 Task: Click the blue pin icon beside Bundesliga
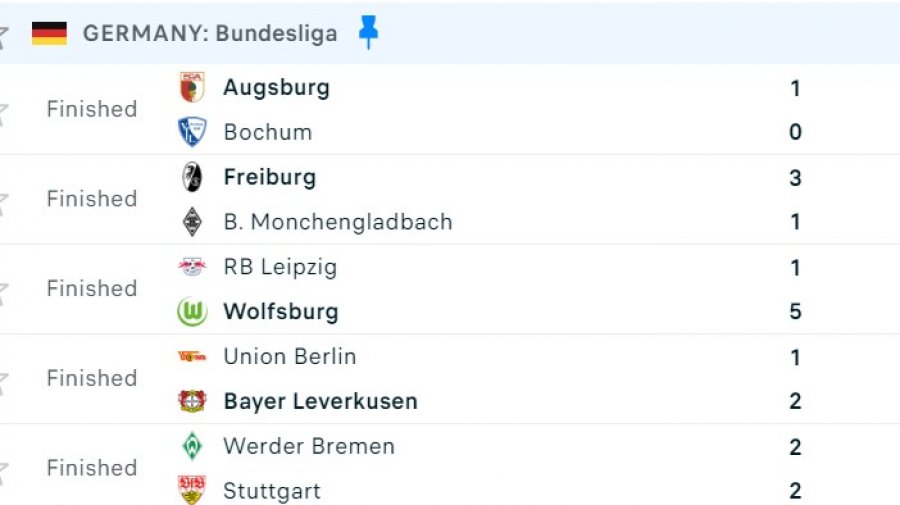pos(368,32)
